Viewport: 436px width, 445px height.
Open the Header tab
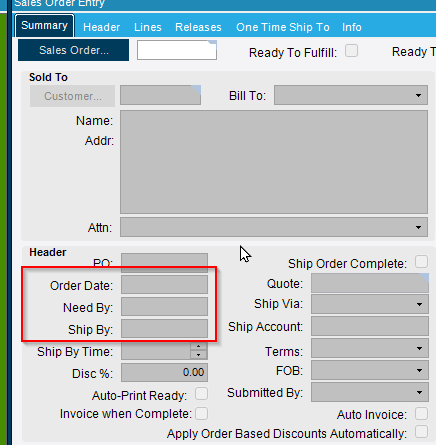point(101,27)
